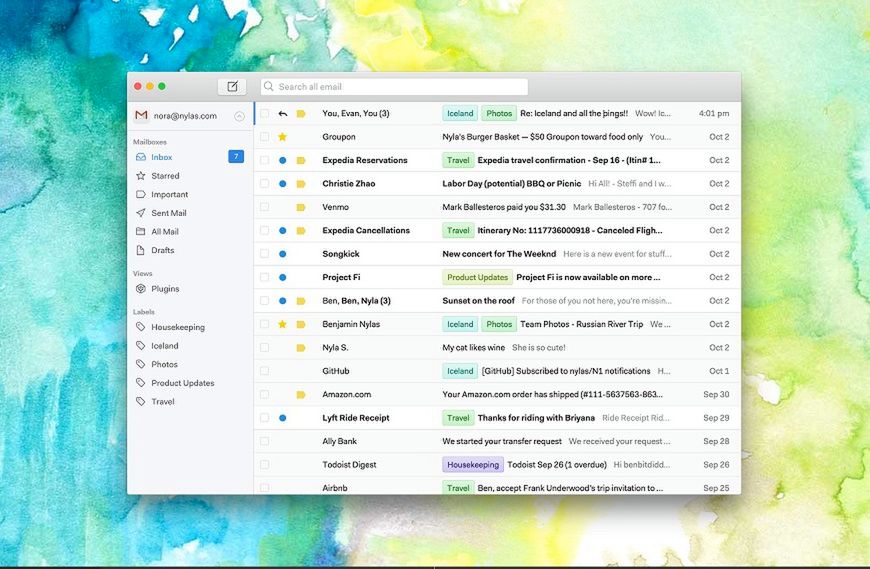Open Venmo Mark Ballesteros paid you email
870x569 pixels.
[498, 207]
